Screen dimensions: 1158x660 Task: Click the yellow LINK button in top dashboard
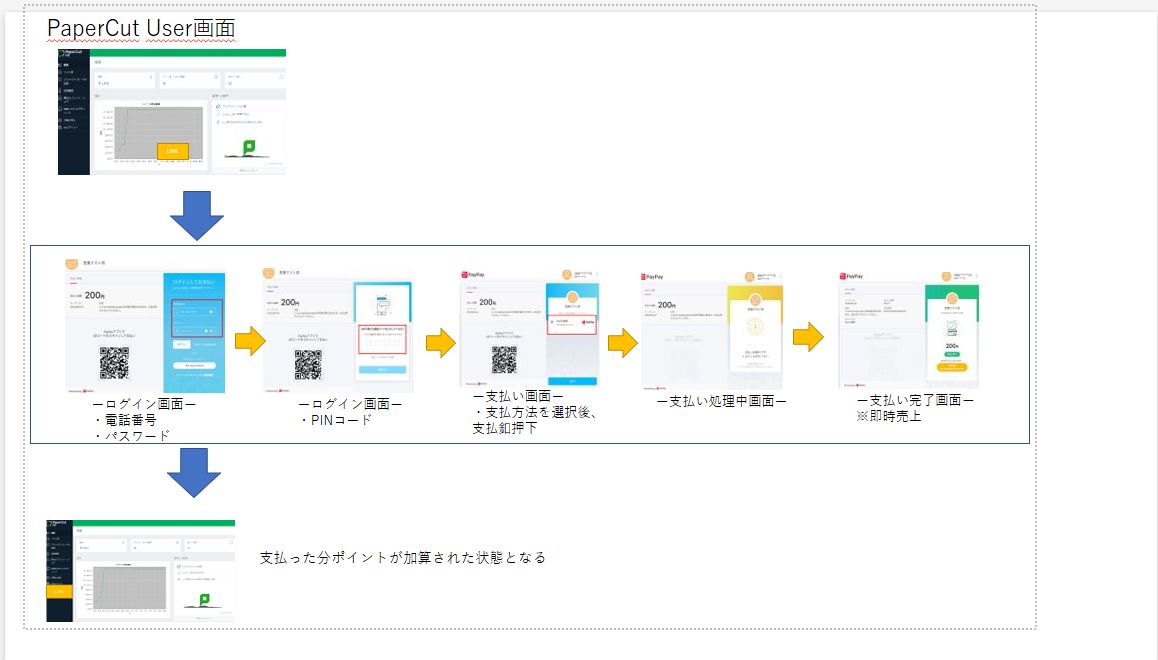coord(172,150)
